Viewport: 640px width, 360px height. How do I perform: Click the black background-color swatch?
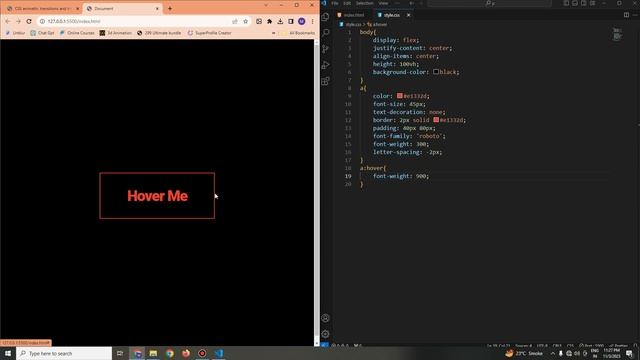point(436,72)
